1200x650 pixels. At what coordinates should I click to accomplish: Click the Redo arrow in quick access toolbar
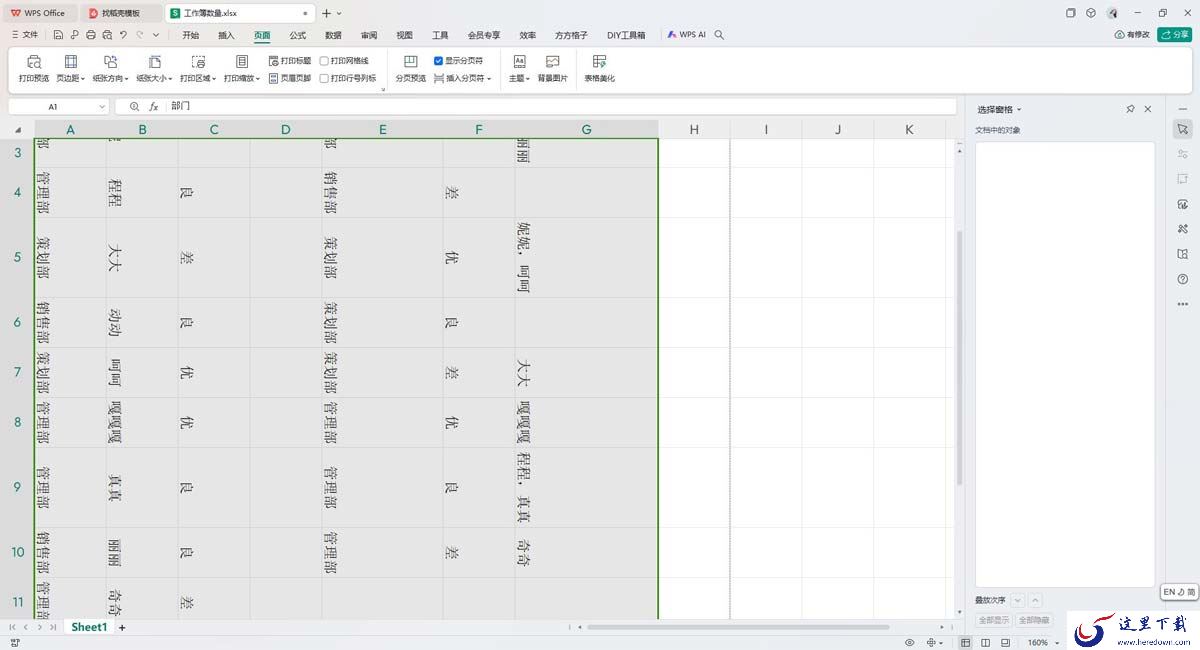(x=139, y=34)
